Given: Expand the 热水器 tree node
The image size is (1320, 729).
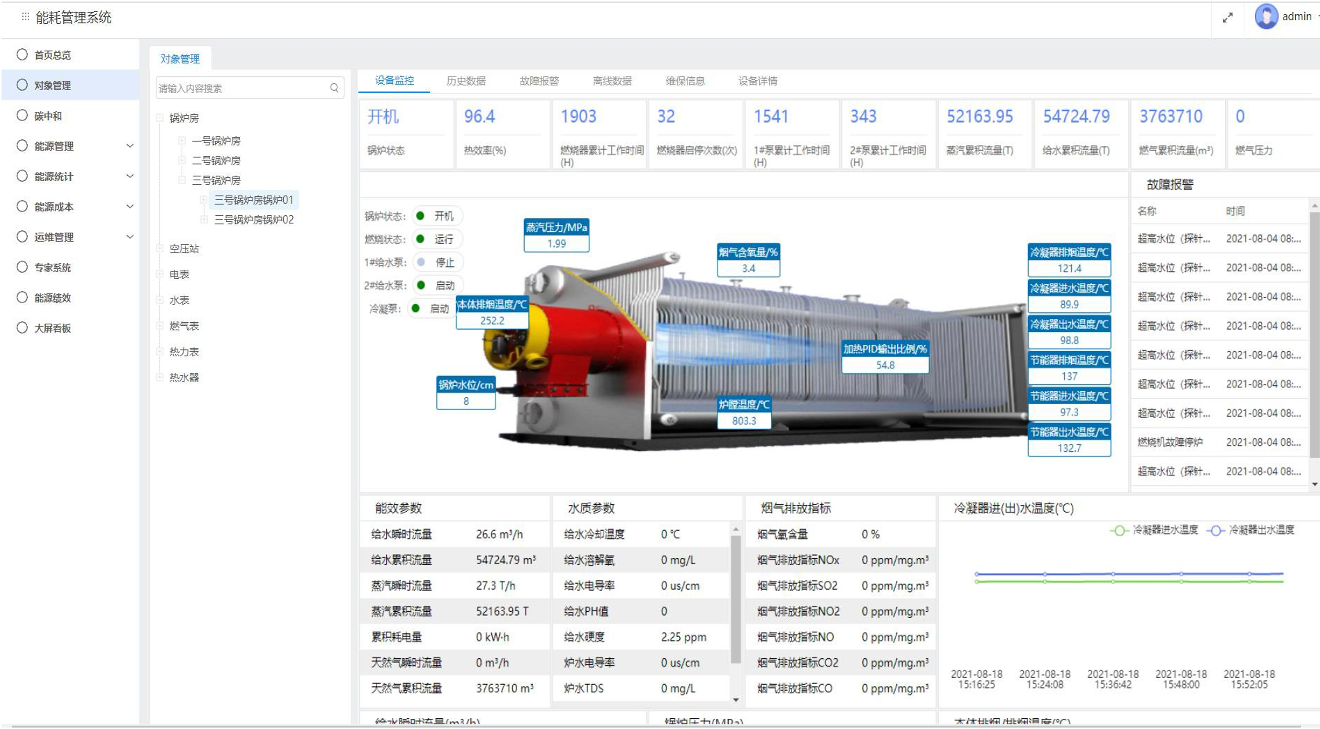Looking at the screenshot, I should click(x=160, y=378).
